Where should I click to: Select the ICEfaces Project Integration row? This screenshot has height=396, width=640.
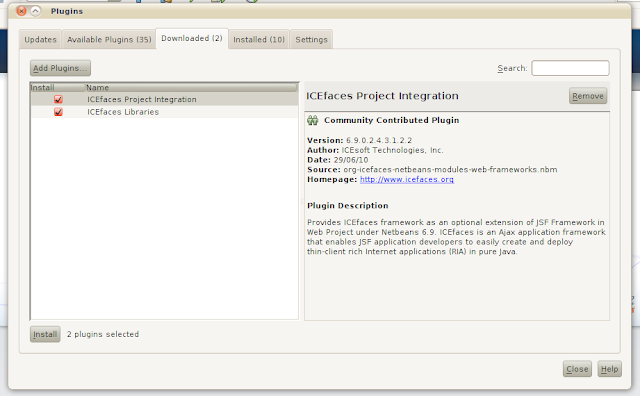[164, 100]
